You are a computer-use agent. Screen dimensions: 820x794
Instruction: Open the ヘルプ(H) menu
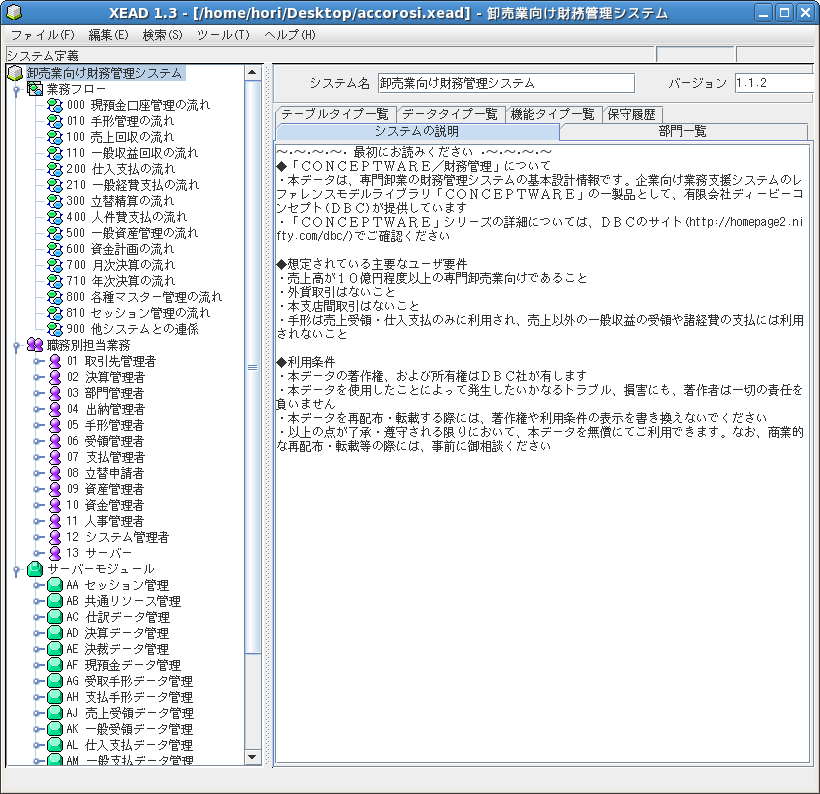tap(290, 35)
